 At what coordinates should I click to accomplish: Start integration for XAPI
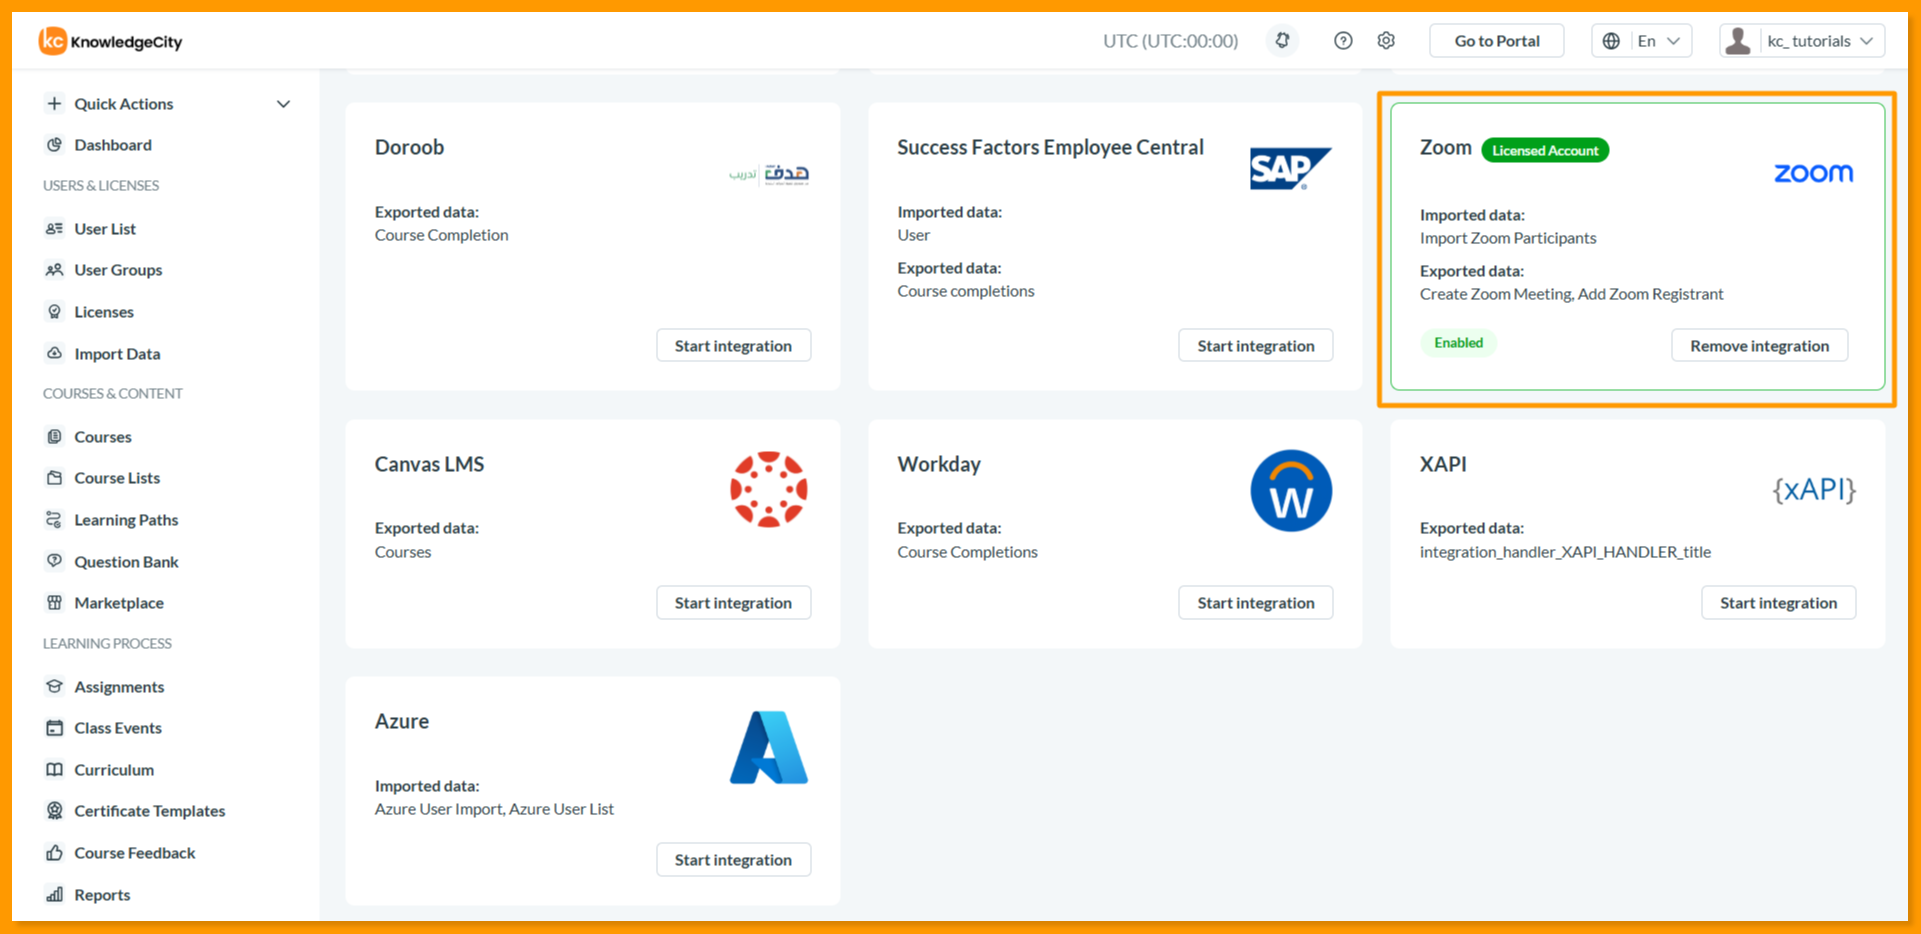(1778, 603)
